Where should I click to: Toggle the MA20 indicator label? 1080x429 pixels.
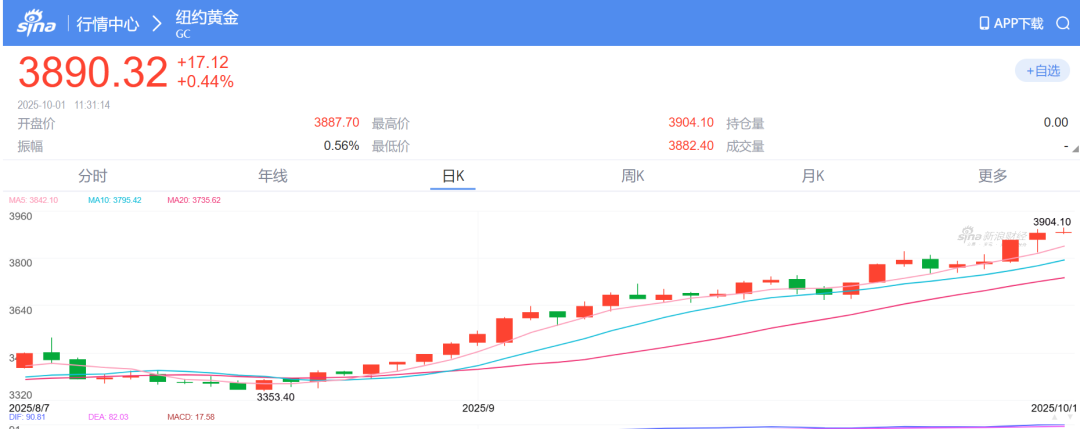point(192,201)
